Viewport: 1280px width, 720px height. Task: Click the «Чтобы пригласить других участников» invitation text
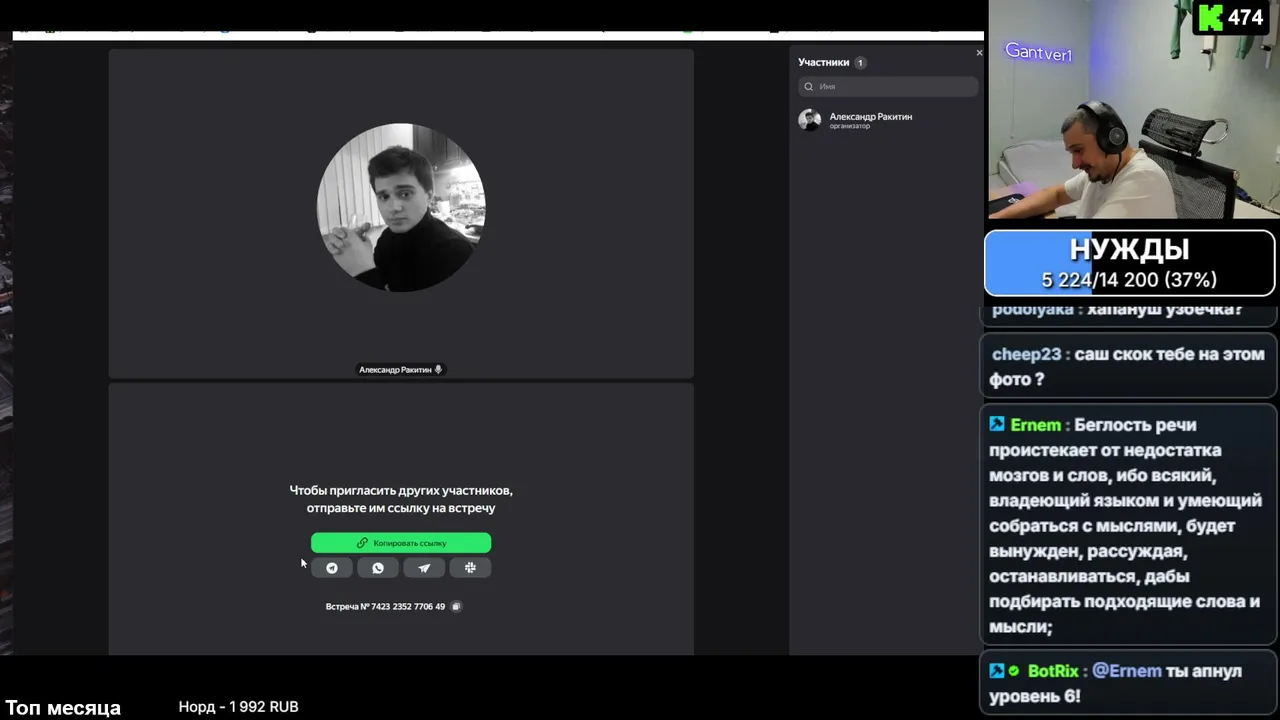click(401, 490)
